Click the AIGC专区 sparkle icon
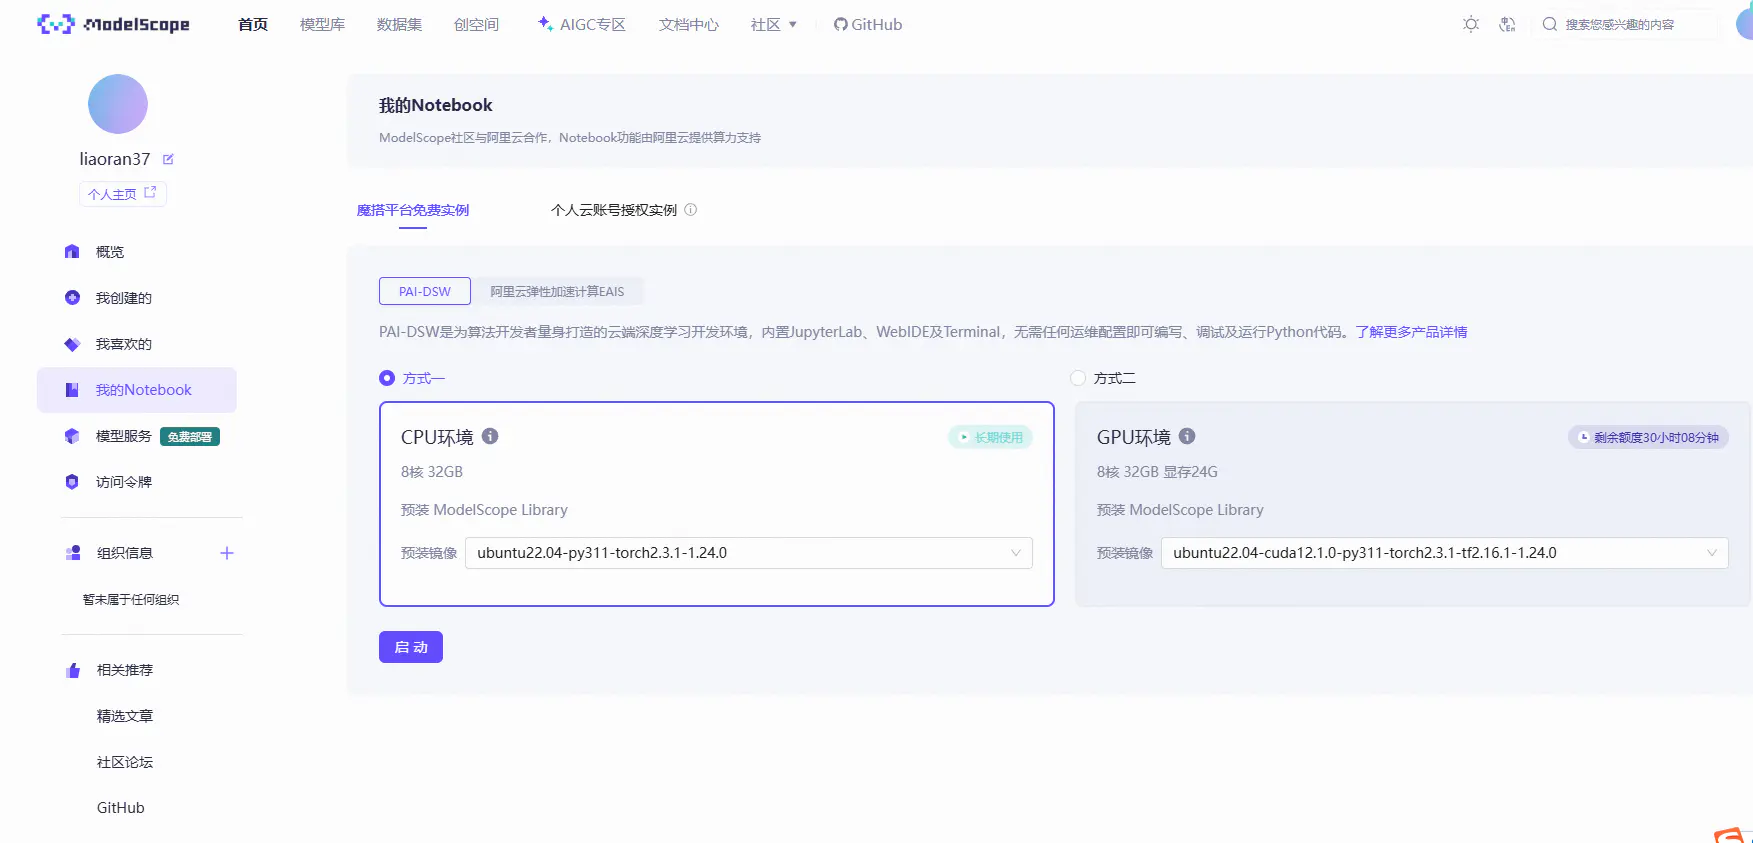This screenshot has width=1753, height=843. [x=545, y=23]
